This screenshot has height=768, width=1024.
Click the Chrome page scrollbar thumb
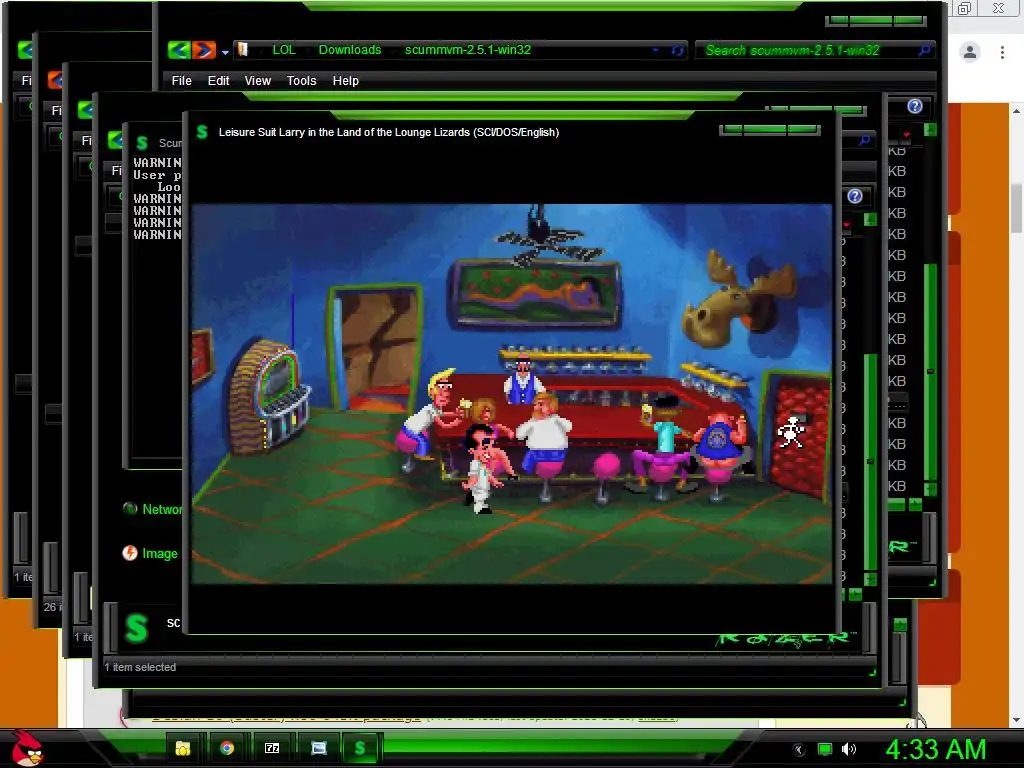pyautogui.click(x=1017, y=207)
